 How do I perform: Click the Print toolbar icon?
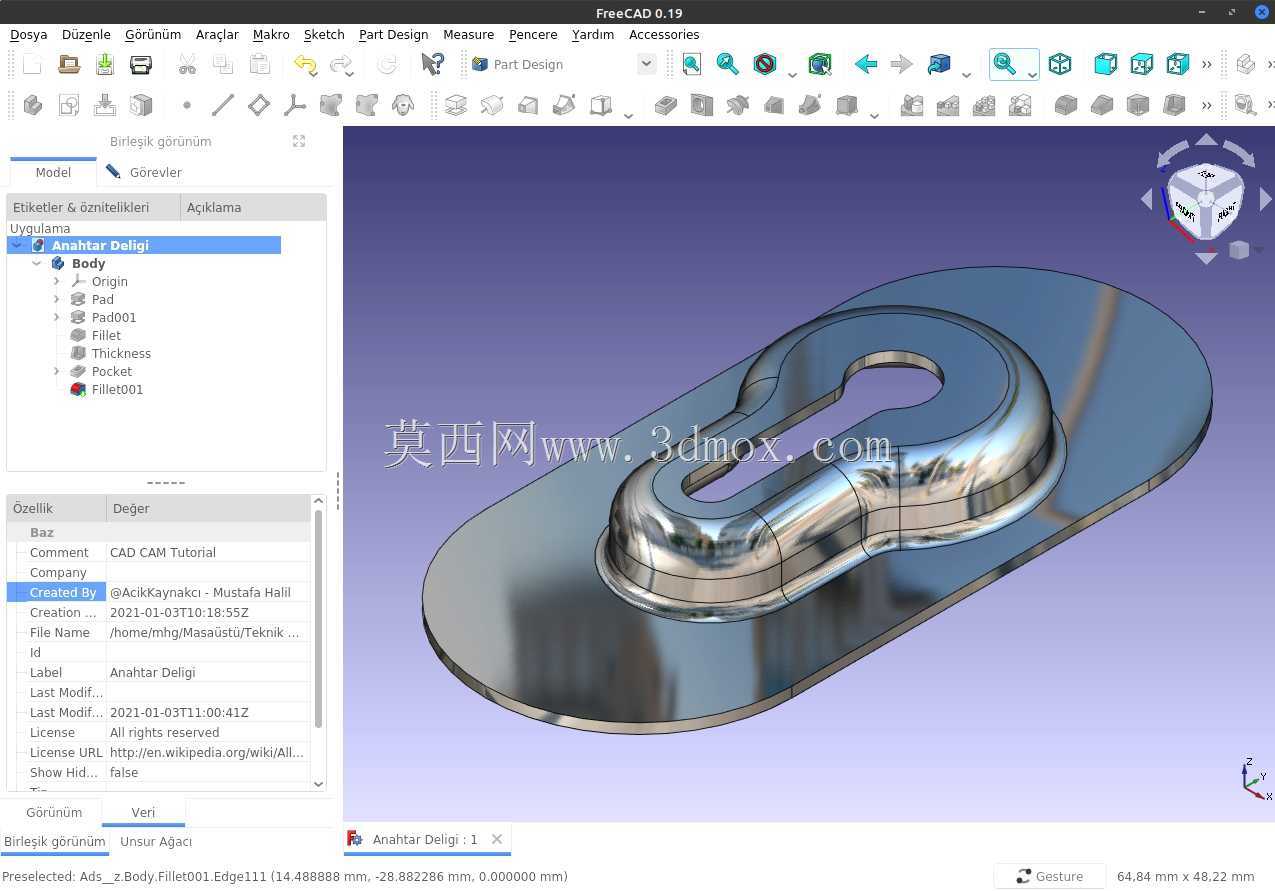pyautogui.click(x=141, y=65)
